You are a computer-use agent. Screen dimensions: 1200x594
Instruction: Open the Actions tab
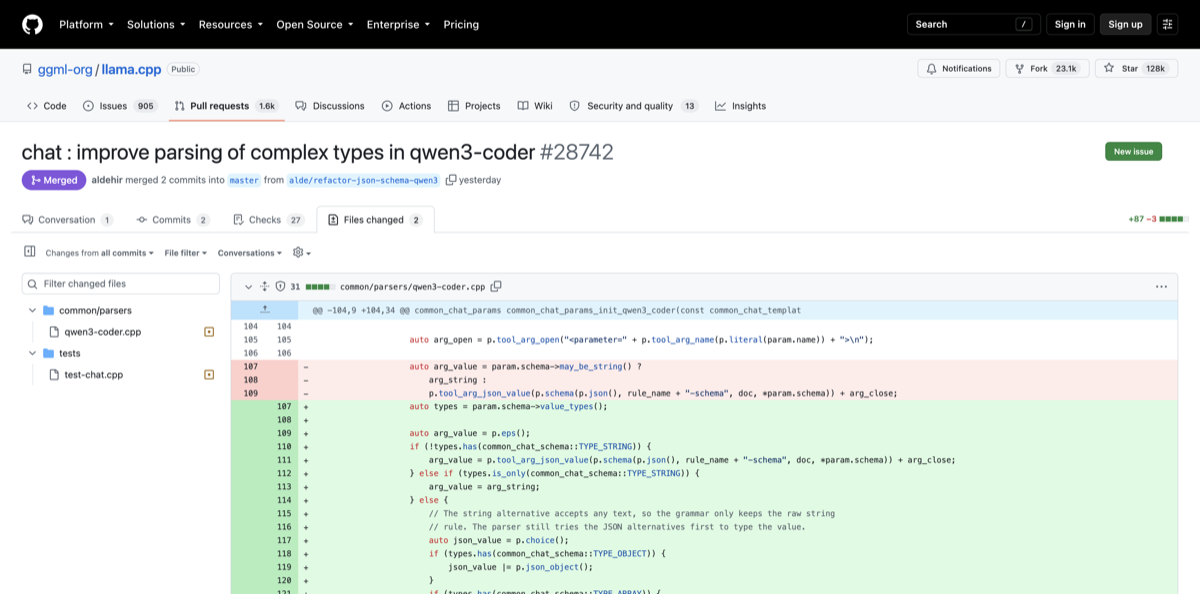(407, 106)
